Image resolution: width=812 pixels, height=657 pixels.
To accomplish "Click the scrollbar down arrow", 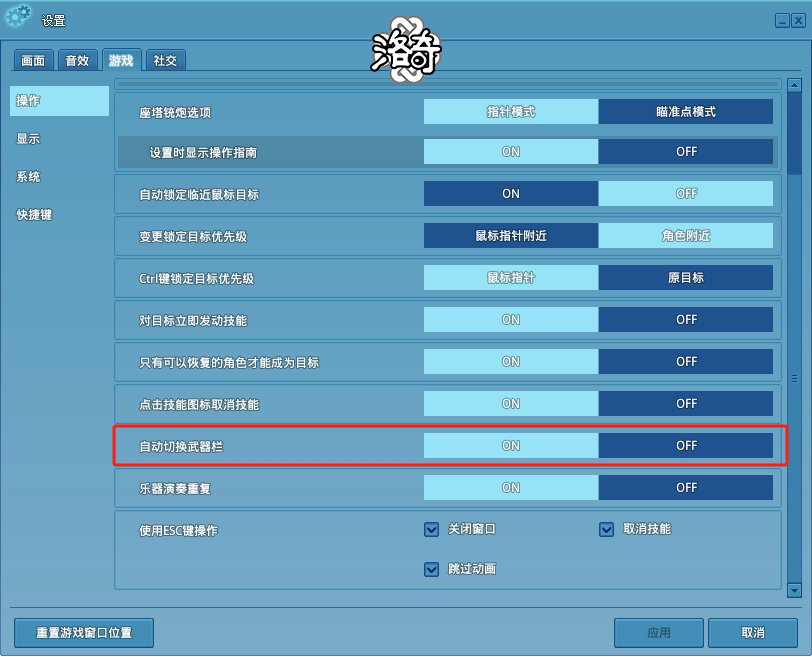I will tap(794, 591).
